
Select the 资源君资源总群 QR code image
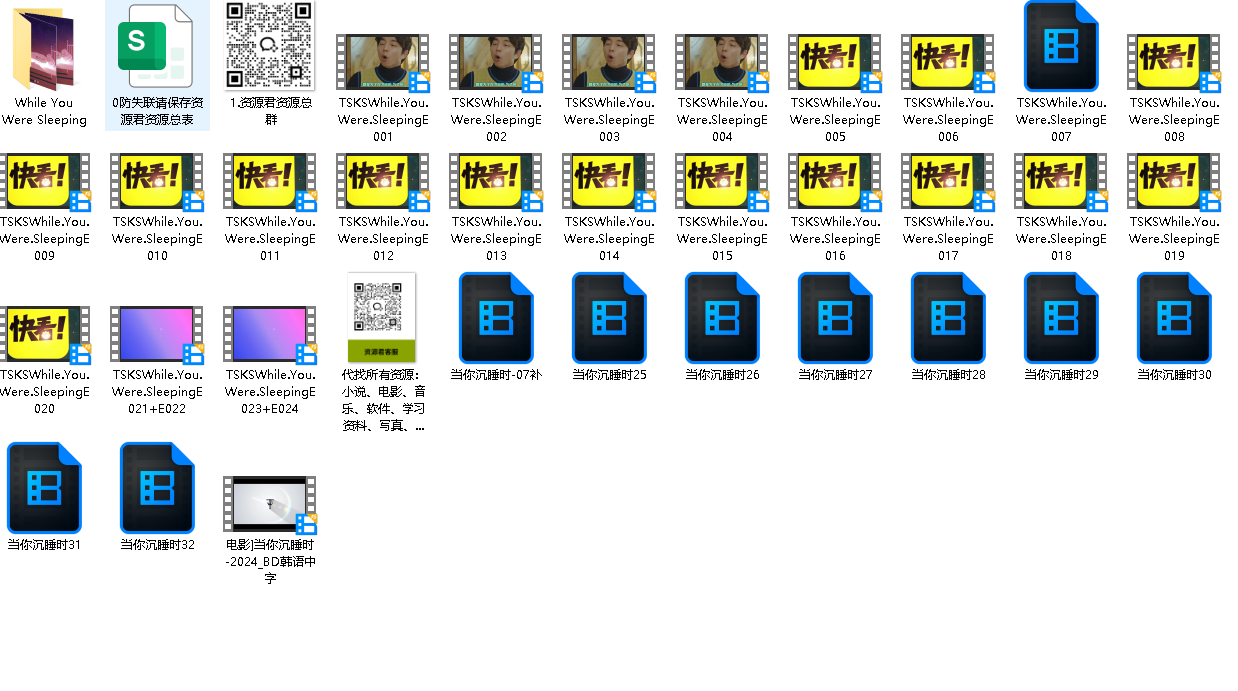click(x=269, y=46)
